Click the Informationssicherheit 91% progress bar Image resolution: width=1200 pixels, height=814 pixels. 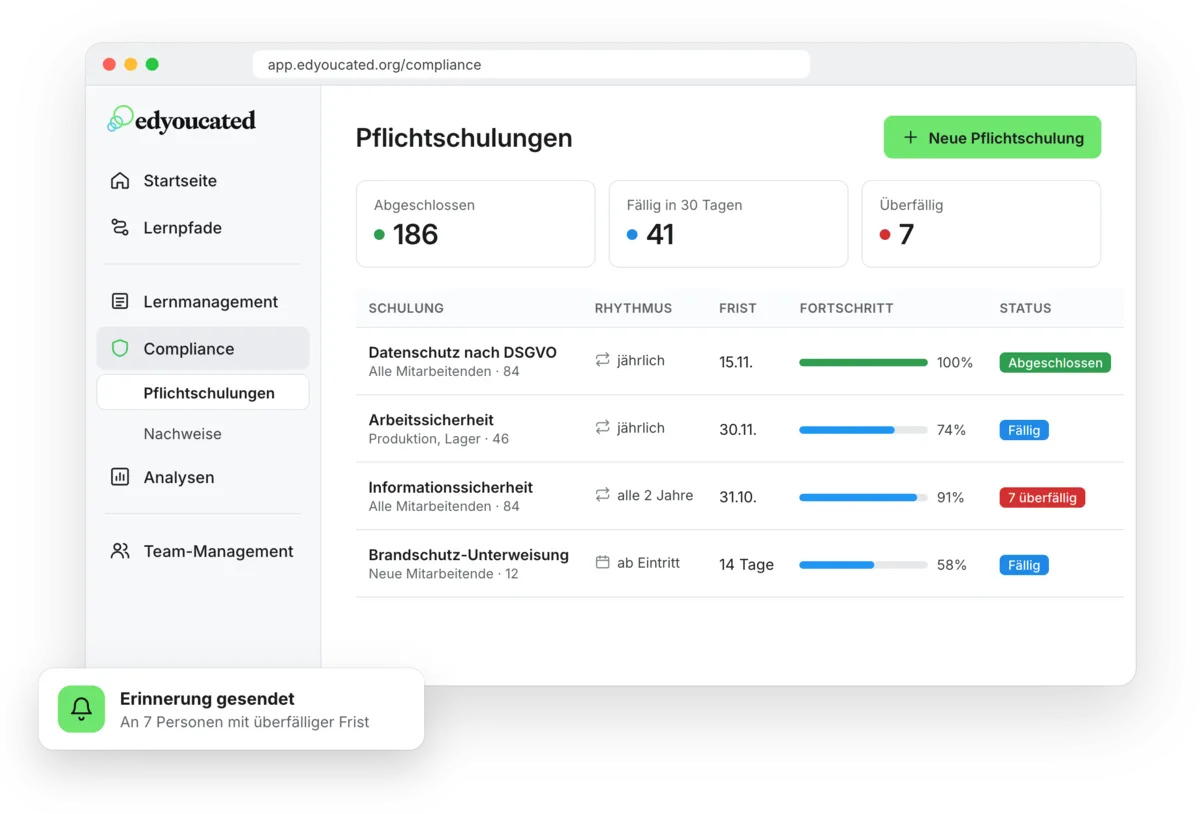click(x=863, y=497)
